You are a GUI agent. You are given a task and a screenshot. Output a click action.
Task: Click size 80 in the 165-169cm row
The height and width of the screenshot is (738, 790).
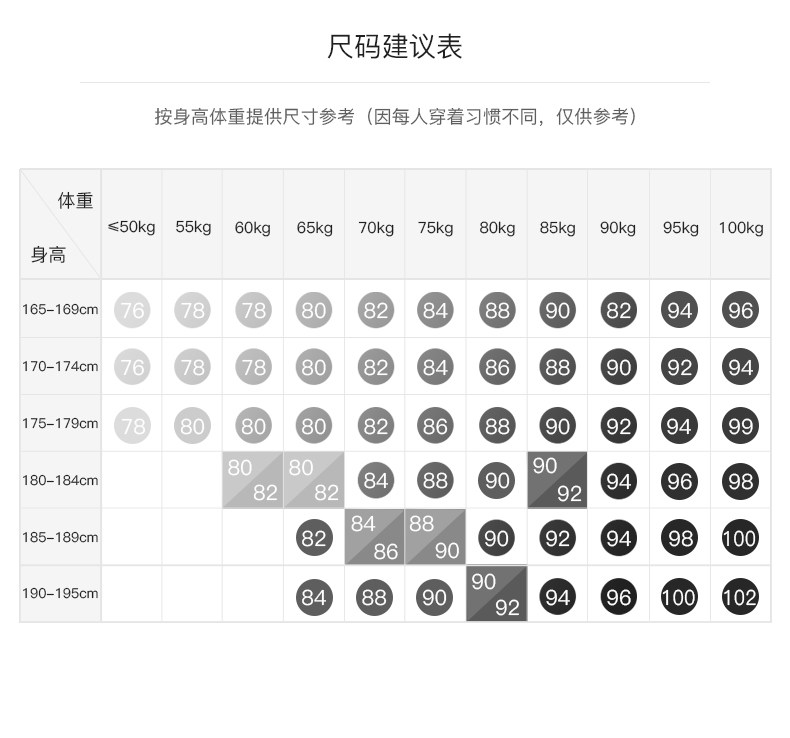314,310
